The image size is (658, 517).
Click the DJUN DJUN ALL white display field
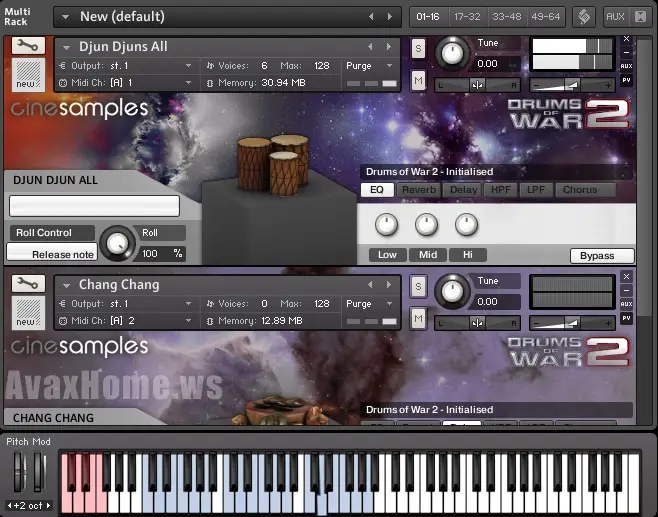(94, 206)
